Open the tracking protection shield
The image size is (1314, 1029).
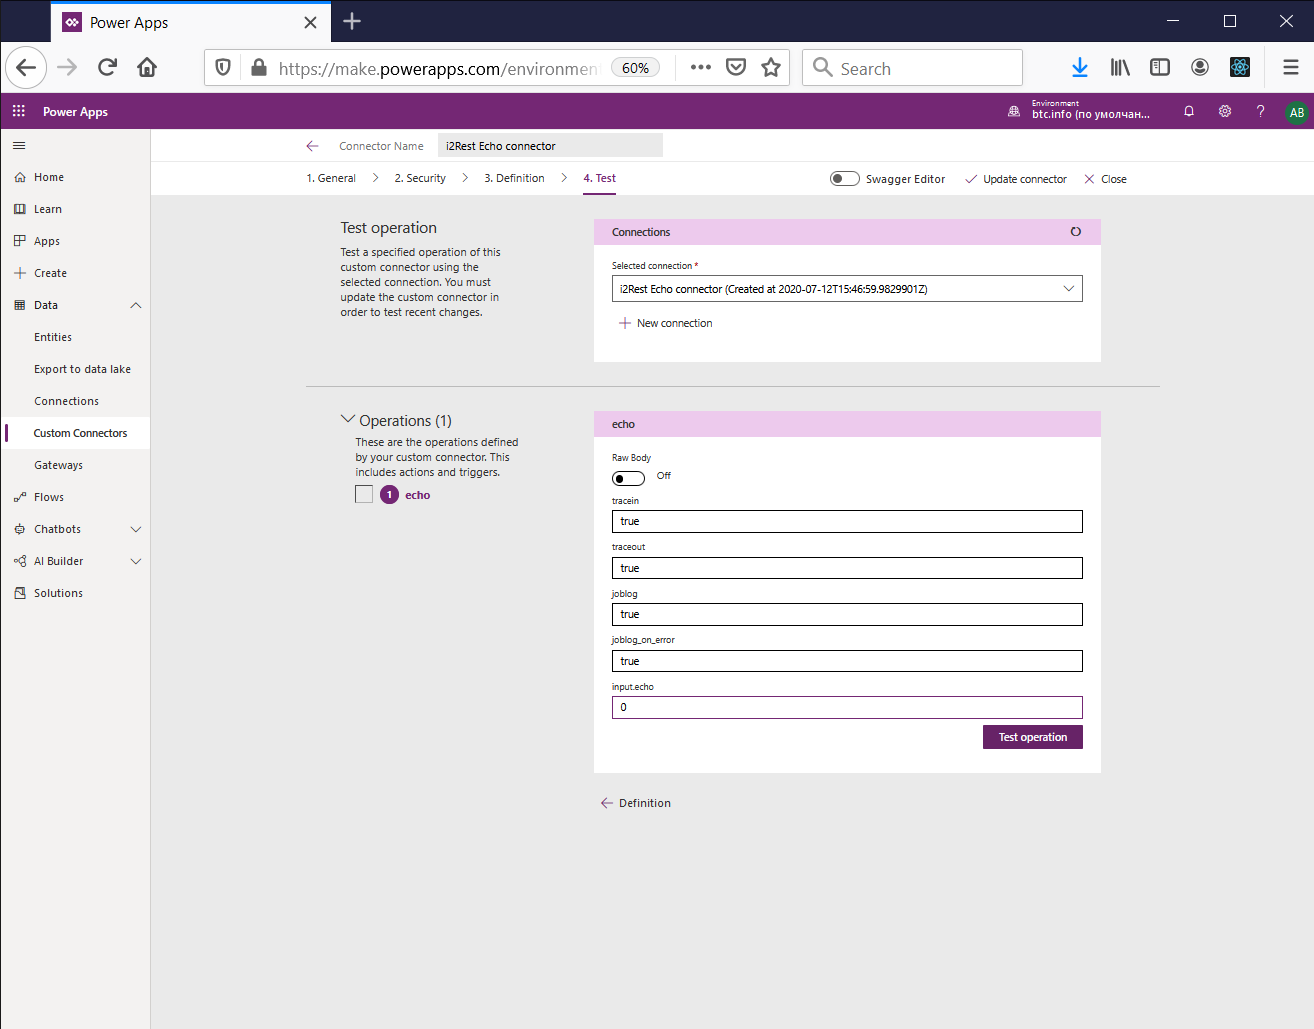[223, 68]
